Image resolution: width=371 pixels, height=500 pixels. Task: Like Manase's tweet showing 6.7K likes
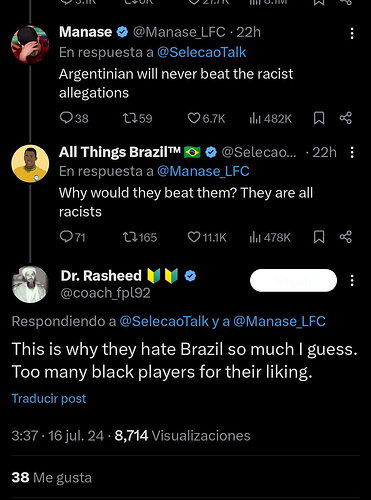coord(193,118)
